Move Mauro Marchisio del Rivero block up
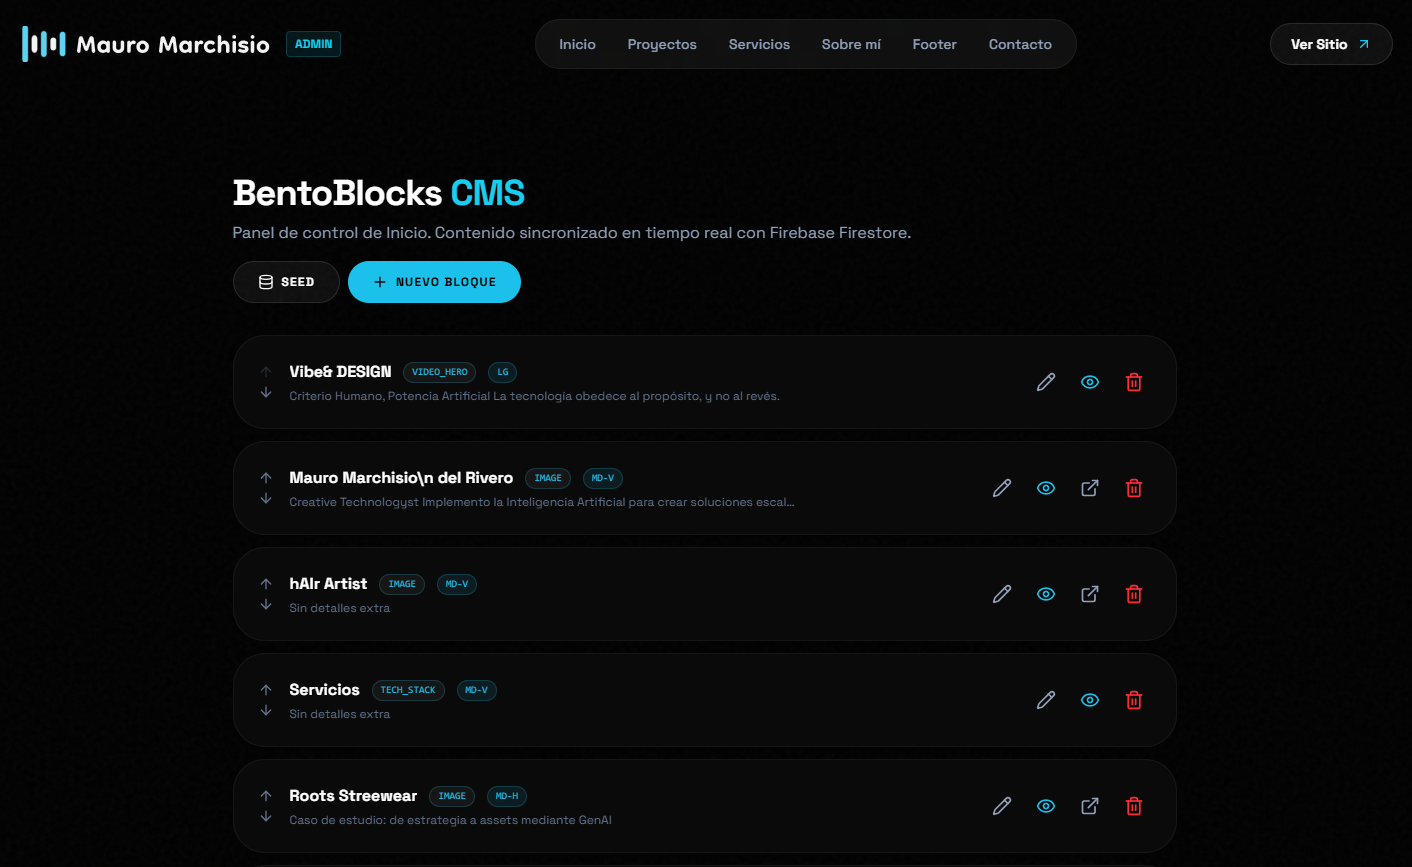The height and width of the screenshot is (867, 1412). coord(266,478)
